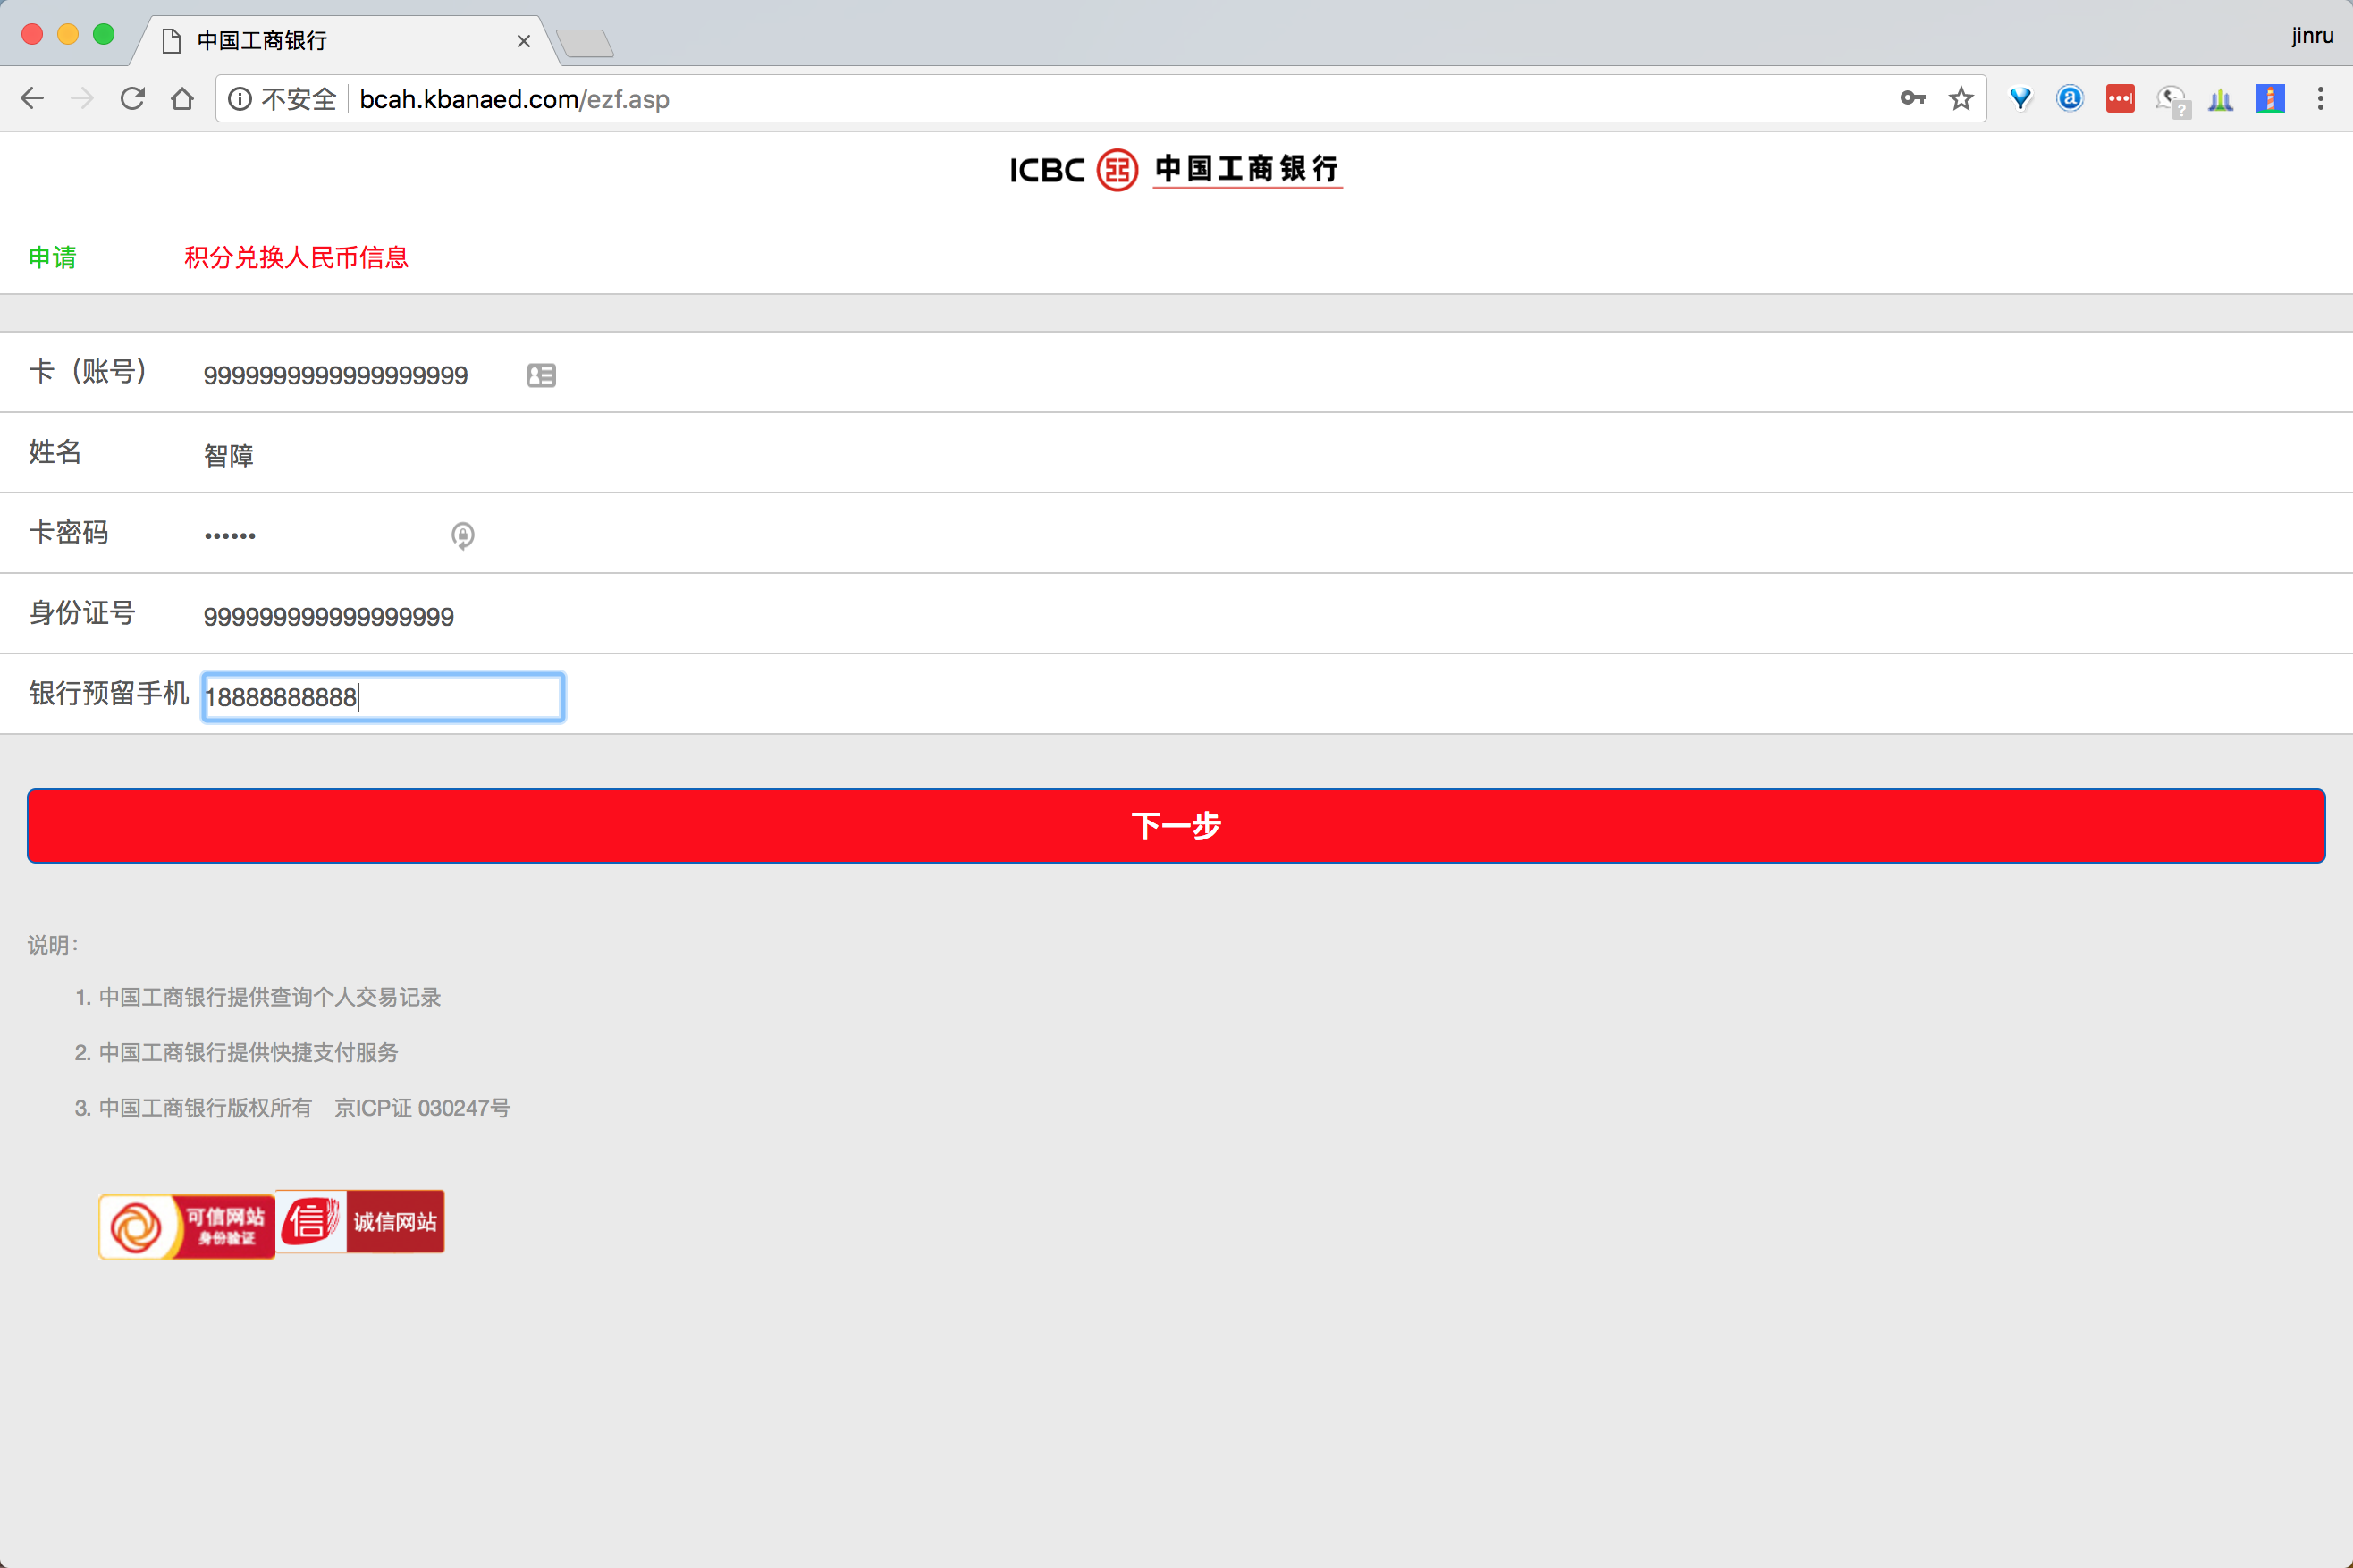The image size is (2353, 1568).
Task: Click text 中国工商银行提供快捷支付服务
Action: (248, 1052)
